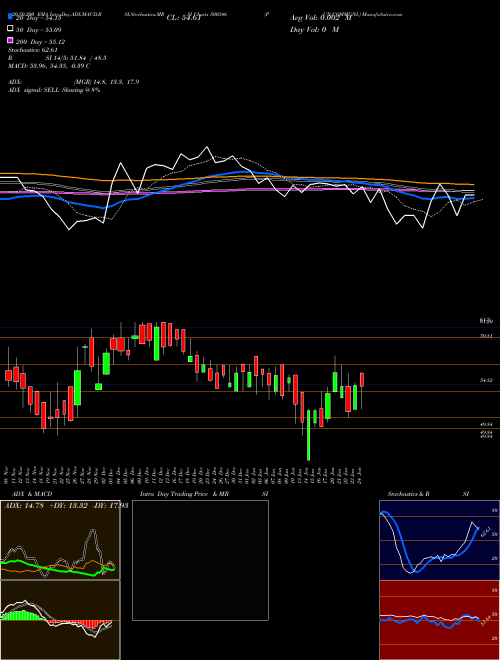Click the blue 20 Day legend marker
500x660 pixels.
pyautogui.click(x=10, y=16)
